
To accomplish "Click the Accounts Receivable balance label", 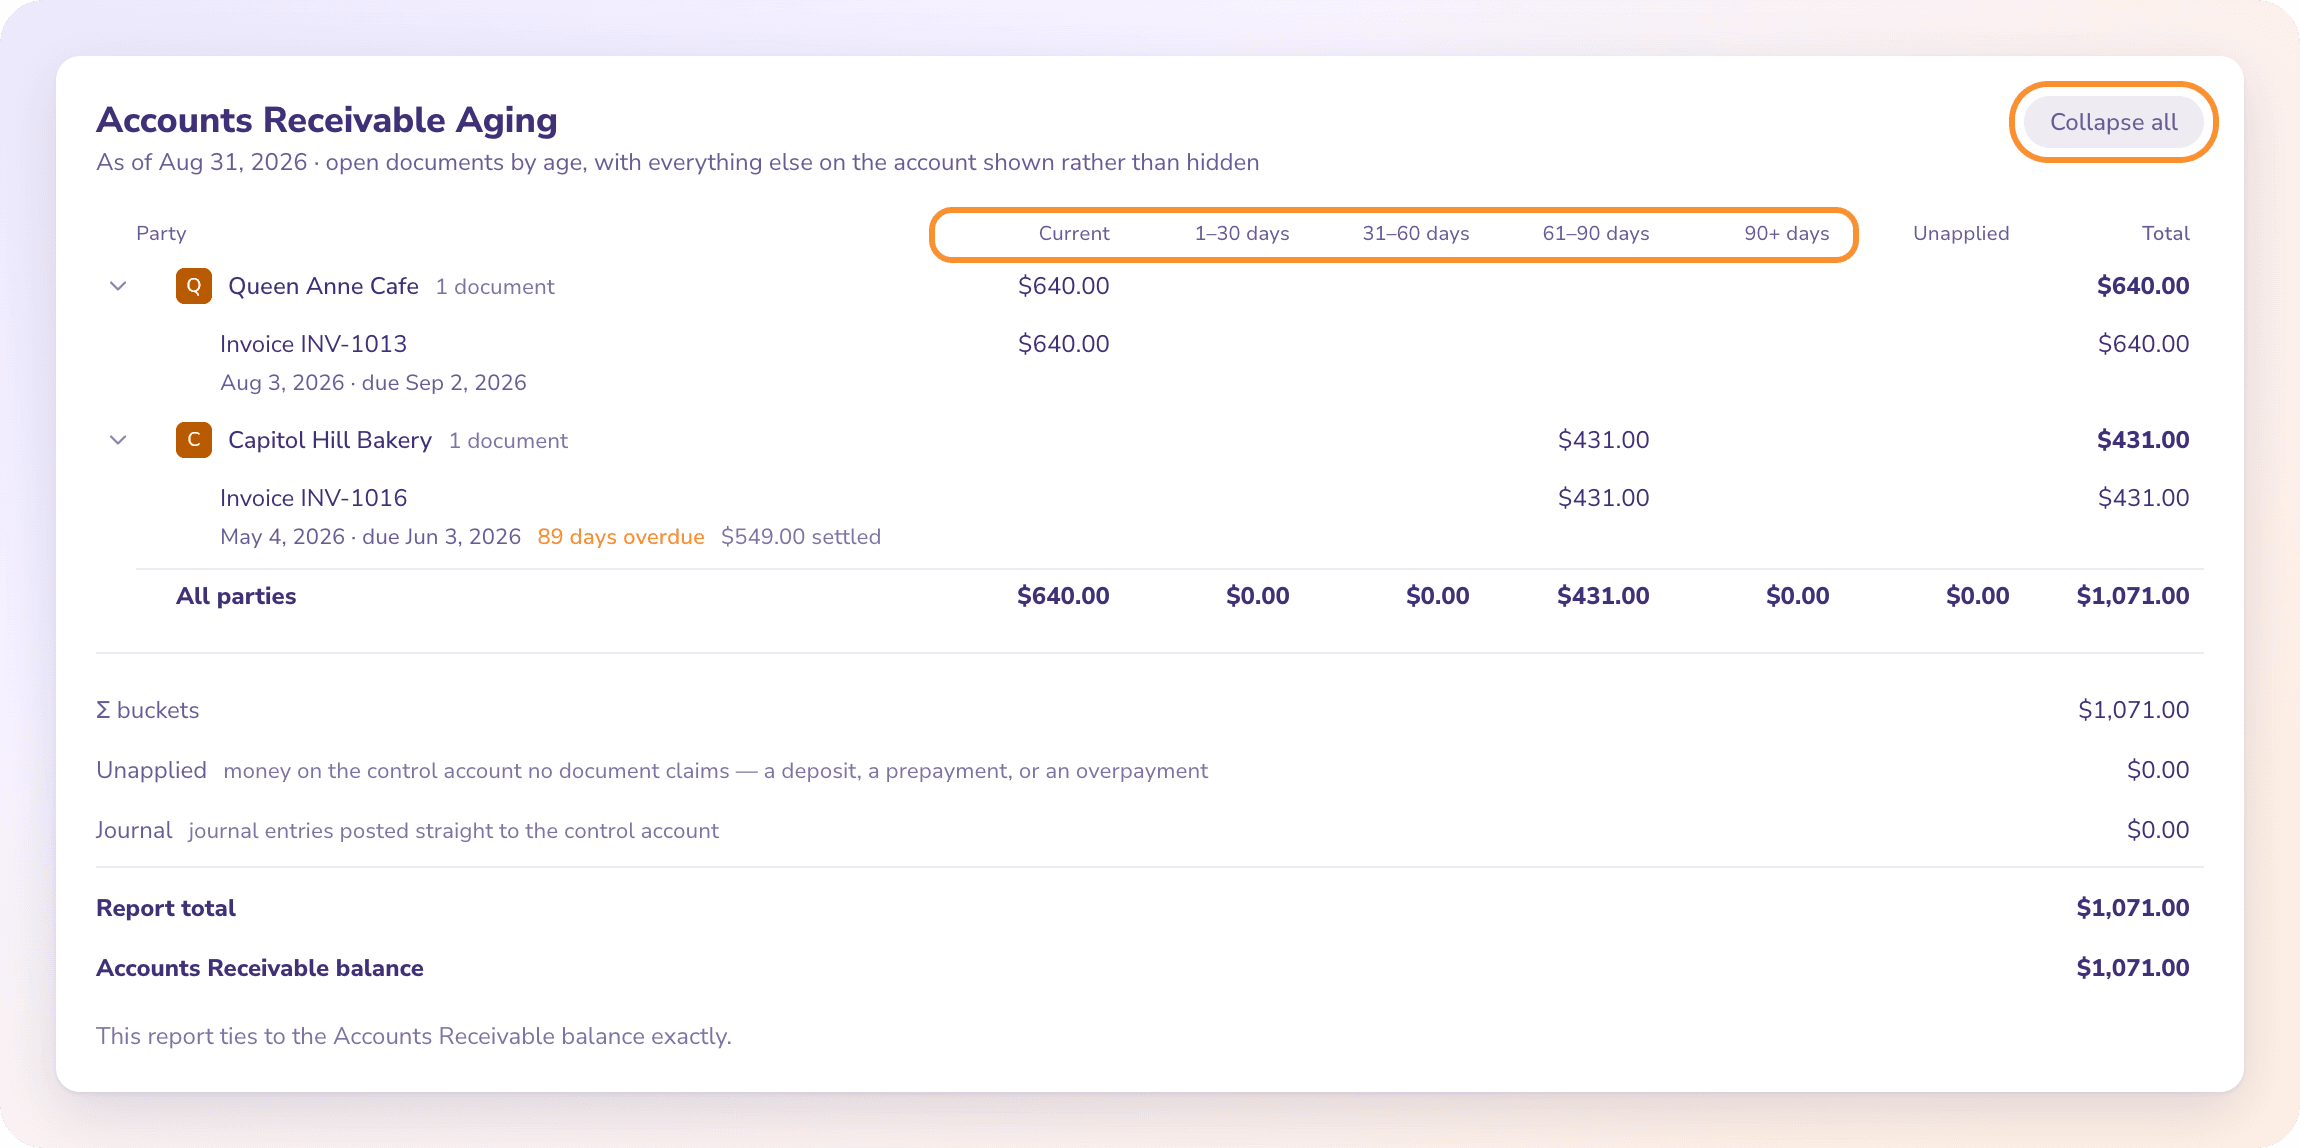I will click(x=260, y=968).
